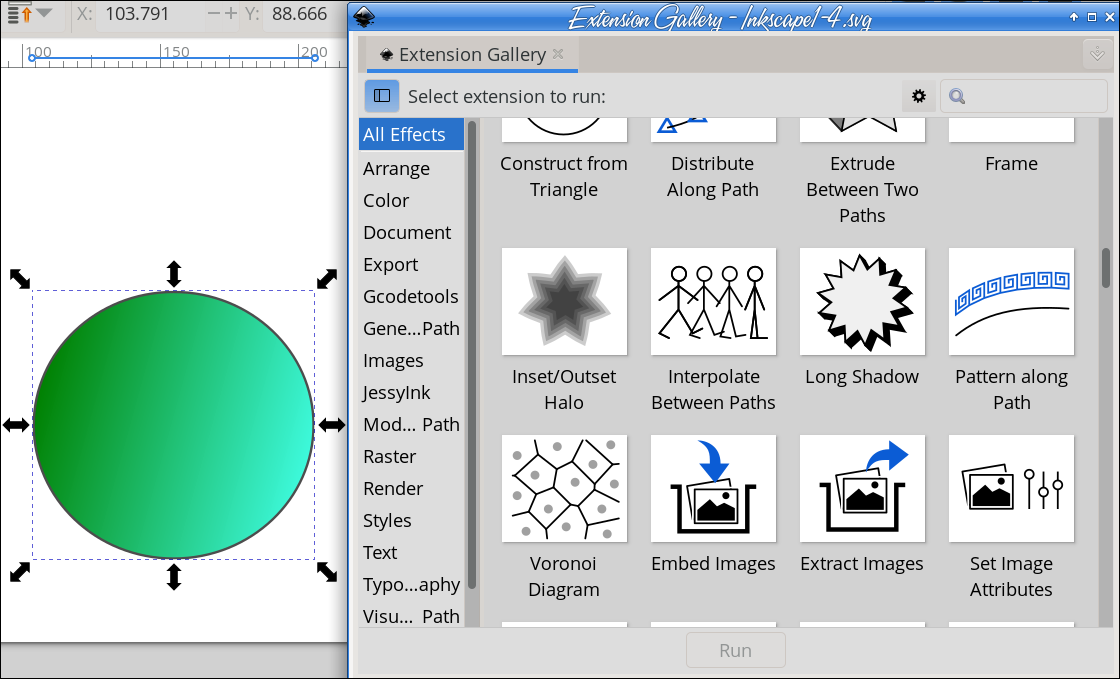The width and height of the screenshot is (1120, 679).
Task: Click the top-left scale handle of selection
Action: point(20,278)
